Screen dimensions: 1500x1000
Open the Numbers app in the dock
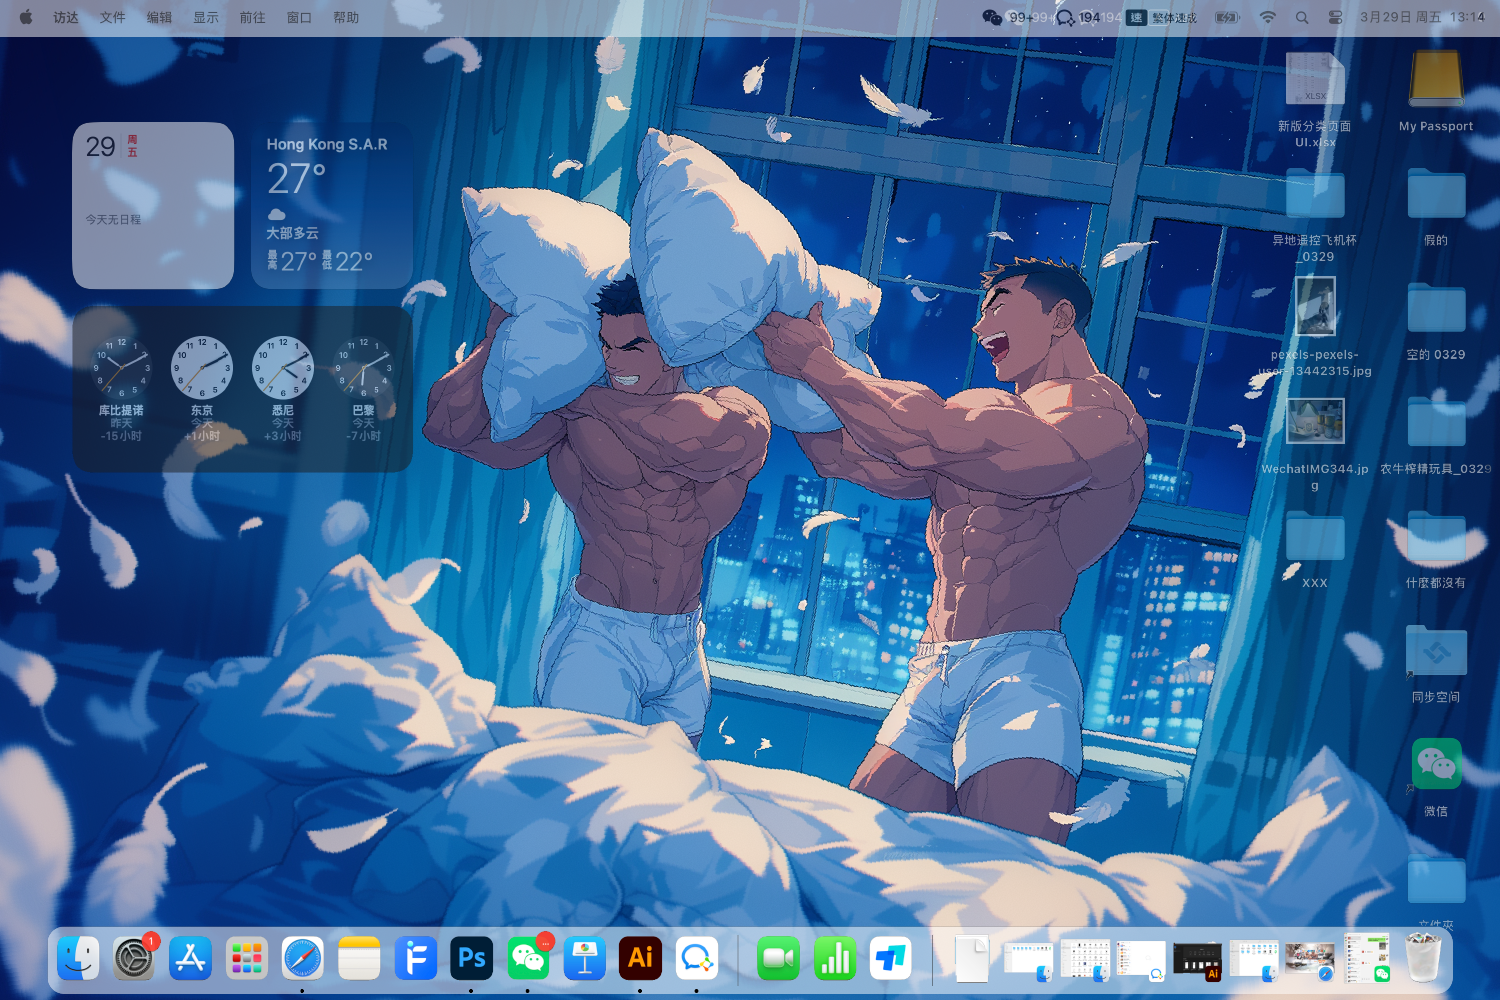(x=834, y=958)
